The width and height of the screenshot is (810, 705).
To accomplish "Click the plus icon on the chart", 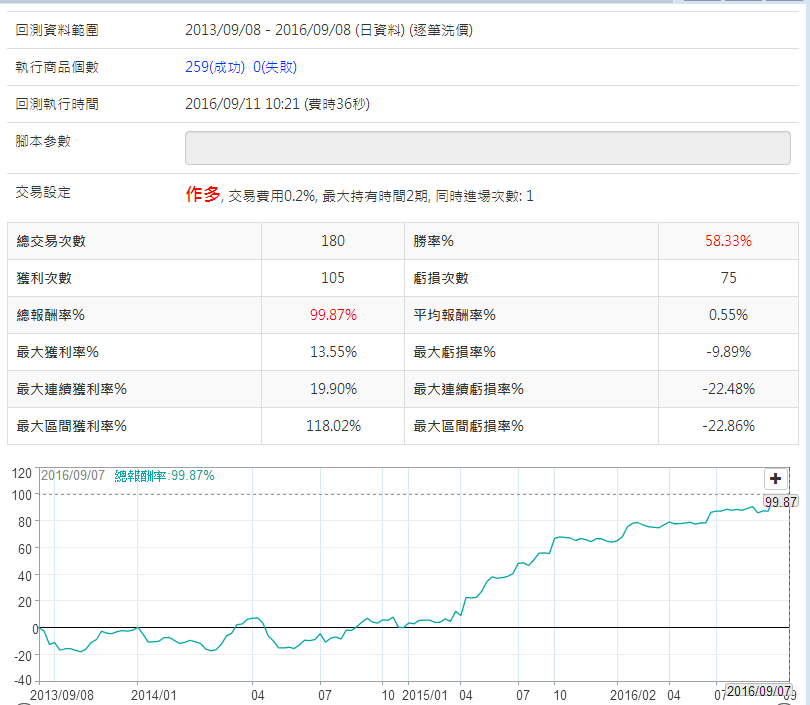I will pyautogui.click(x=775, y=479).
